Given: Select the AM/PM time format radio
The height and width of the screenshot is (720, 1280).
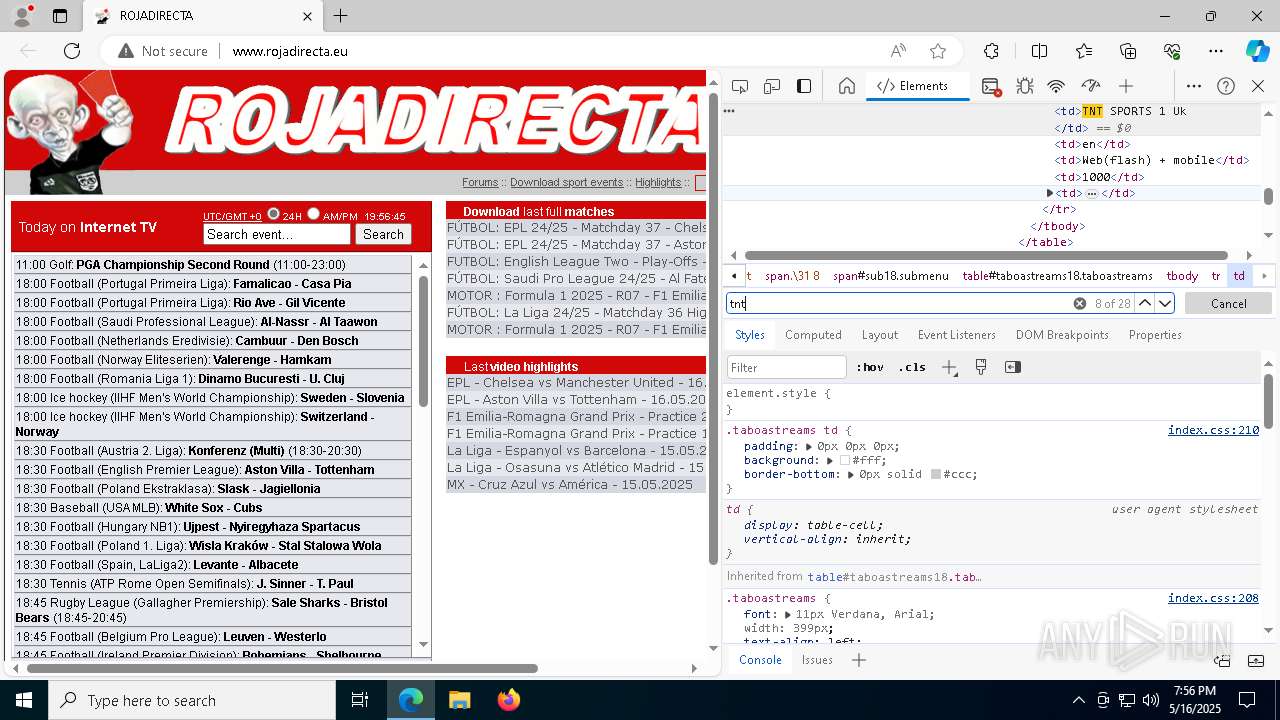Looking at the screenshot, I should point(313,214).
